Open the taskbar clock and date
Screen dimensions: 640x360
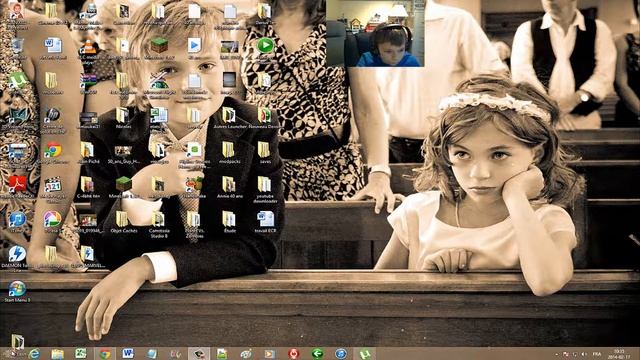coord(619,354)
